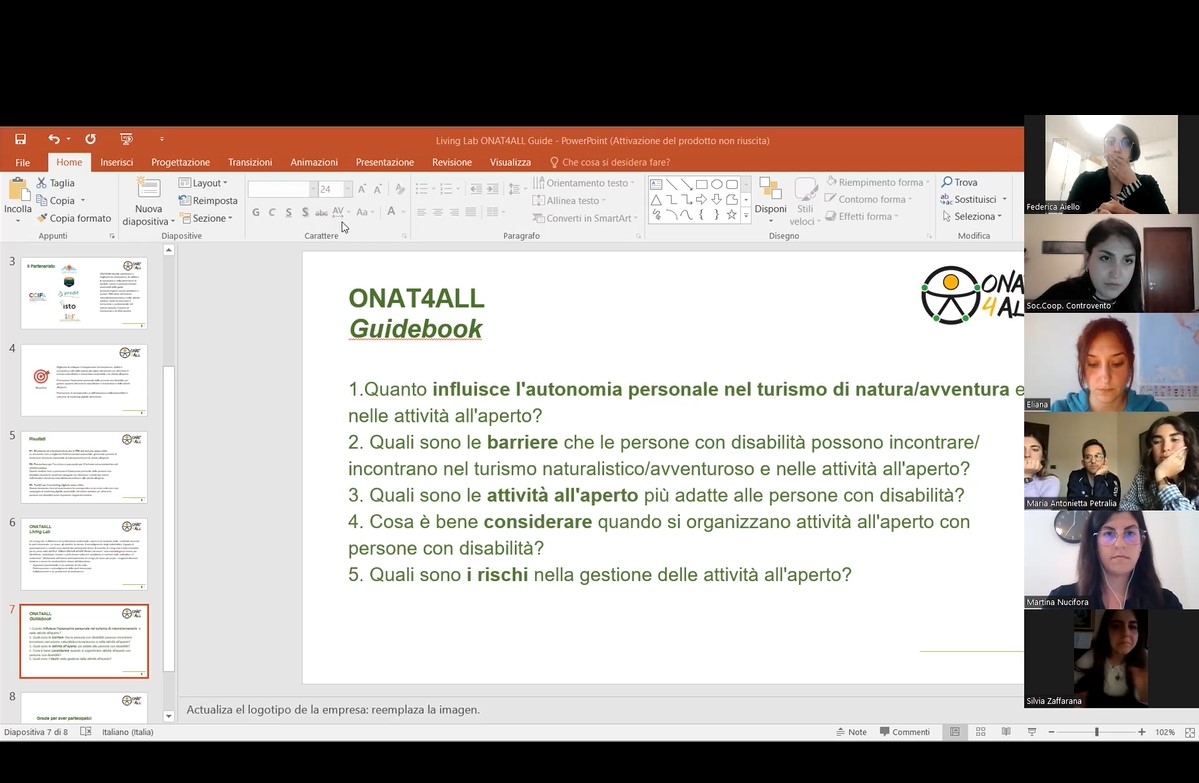
Task: Toggle strikethrough (abc) formatting
Action: pos(321,212)
